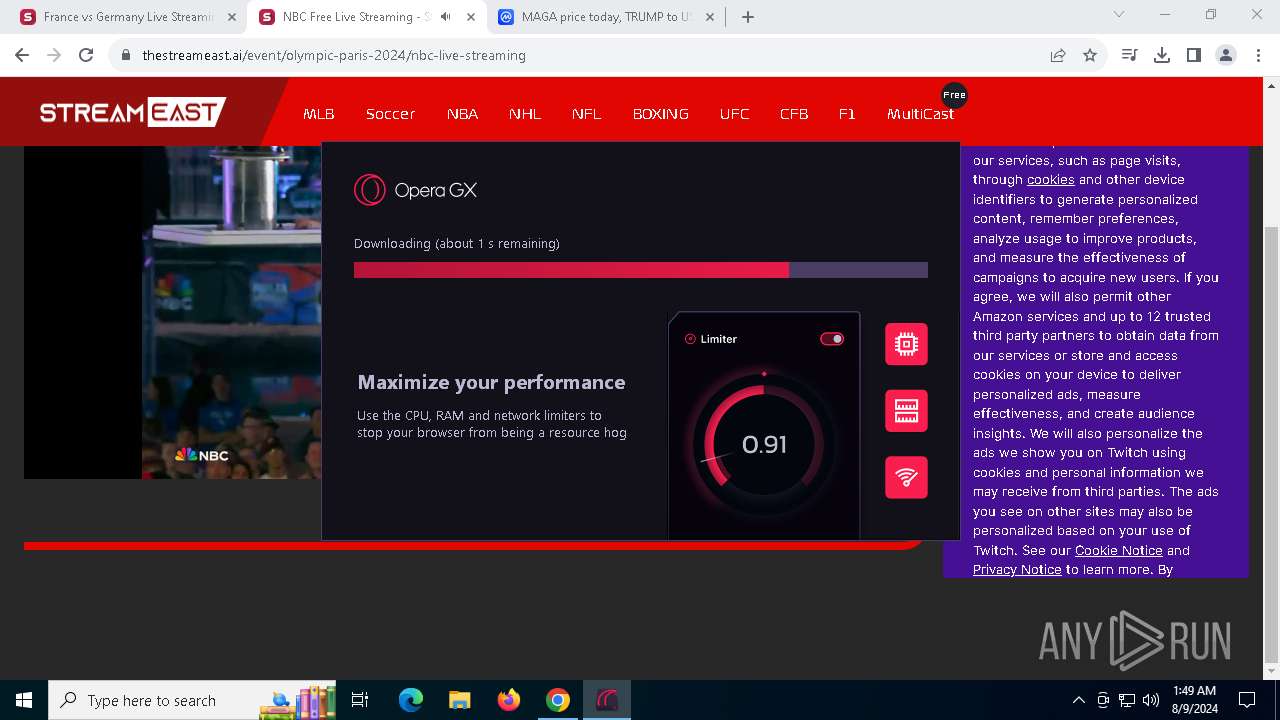Select Opera GX installer taskbar icon
The height and width of the screenshot is (720, 1280).
(x=607, y=700)
